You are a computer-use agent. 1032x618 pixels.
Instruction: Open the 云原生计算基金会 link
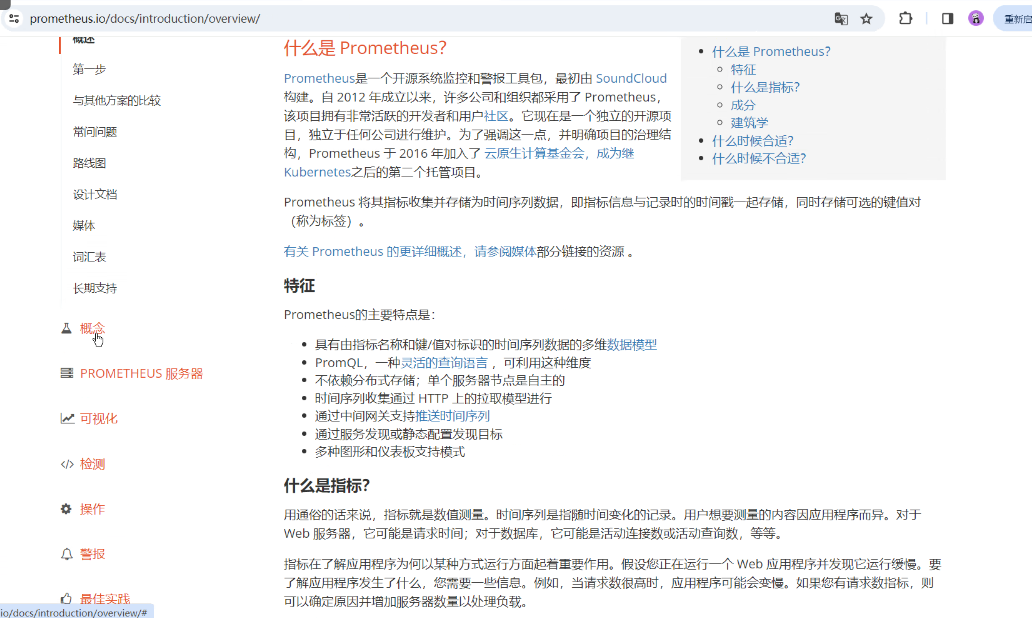534,153
